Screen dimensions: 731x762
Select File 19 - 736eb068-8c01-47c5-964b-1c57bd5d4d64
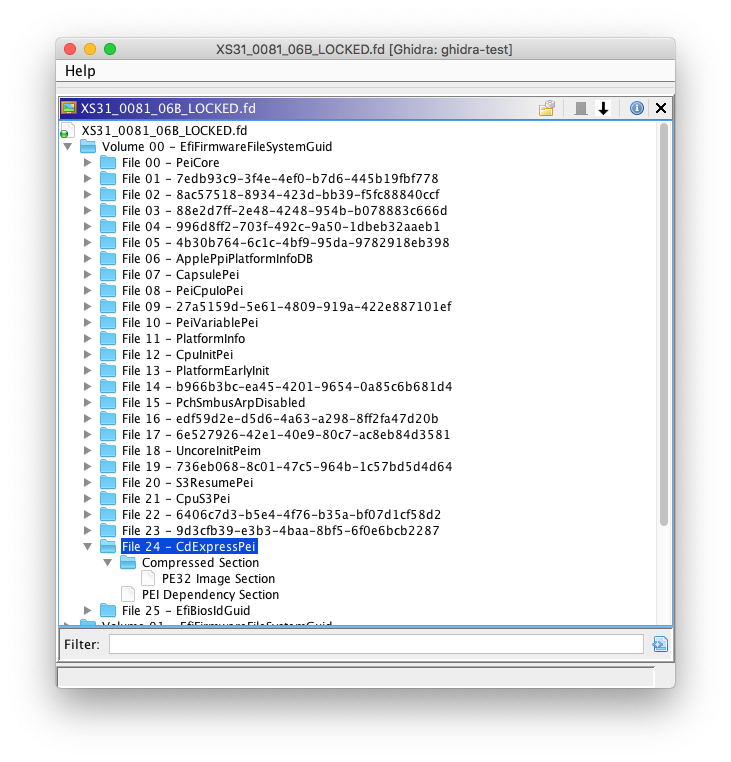pos(287,467)
